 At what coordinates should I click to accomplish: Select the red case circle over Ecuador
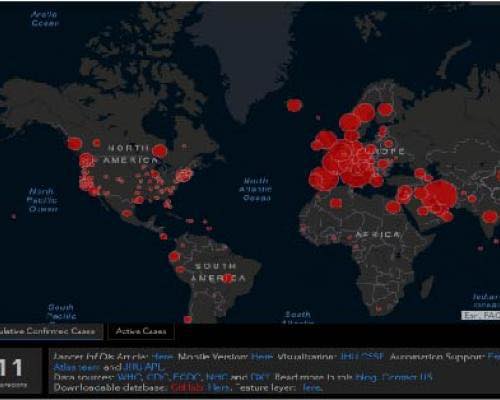174,257
